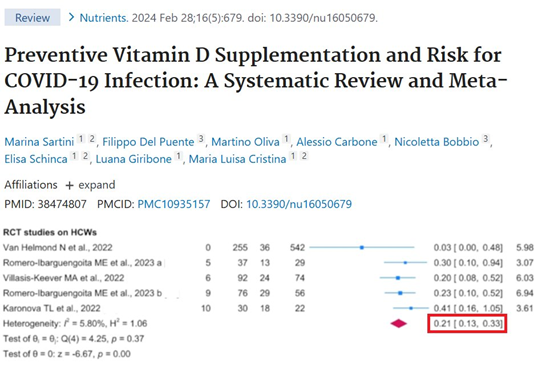This screenshot has width=550, height=368.
Task: Click 'Karonova TL et al., 2022' row
Action: click(268, 308)
